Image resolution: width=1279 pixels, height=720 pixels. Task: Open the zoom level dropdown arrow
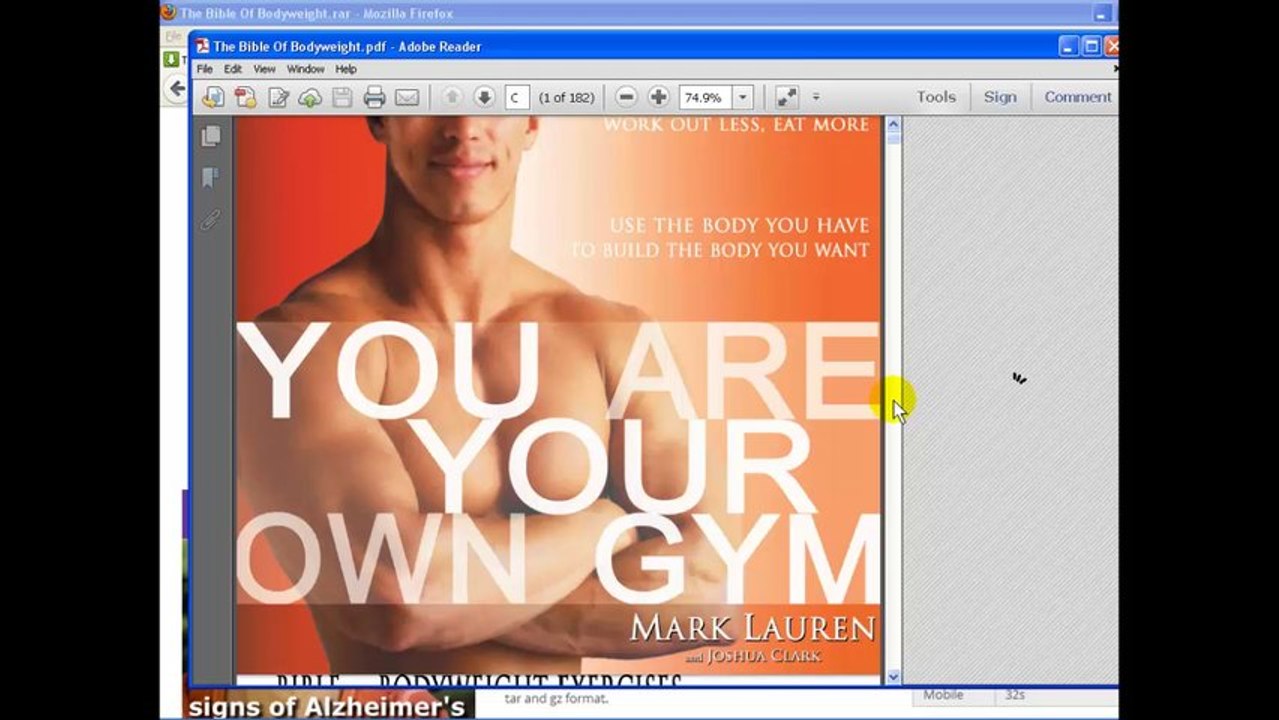click(743, 97)
